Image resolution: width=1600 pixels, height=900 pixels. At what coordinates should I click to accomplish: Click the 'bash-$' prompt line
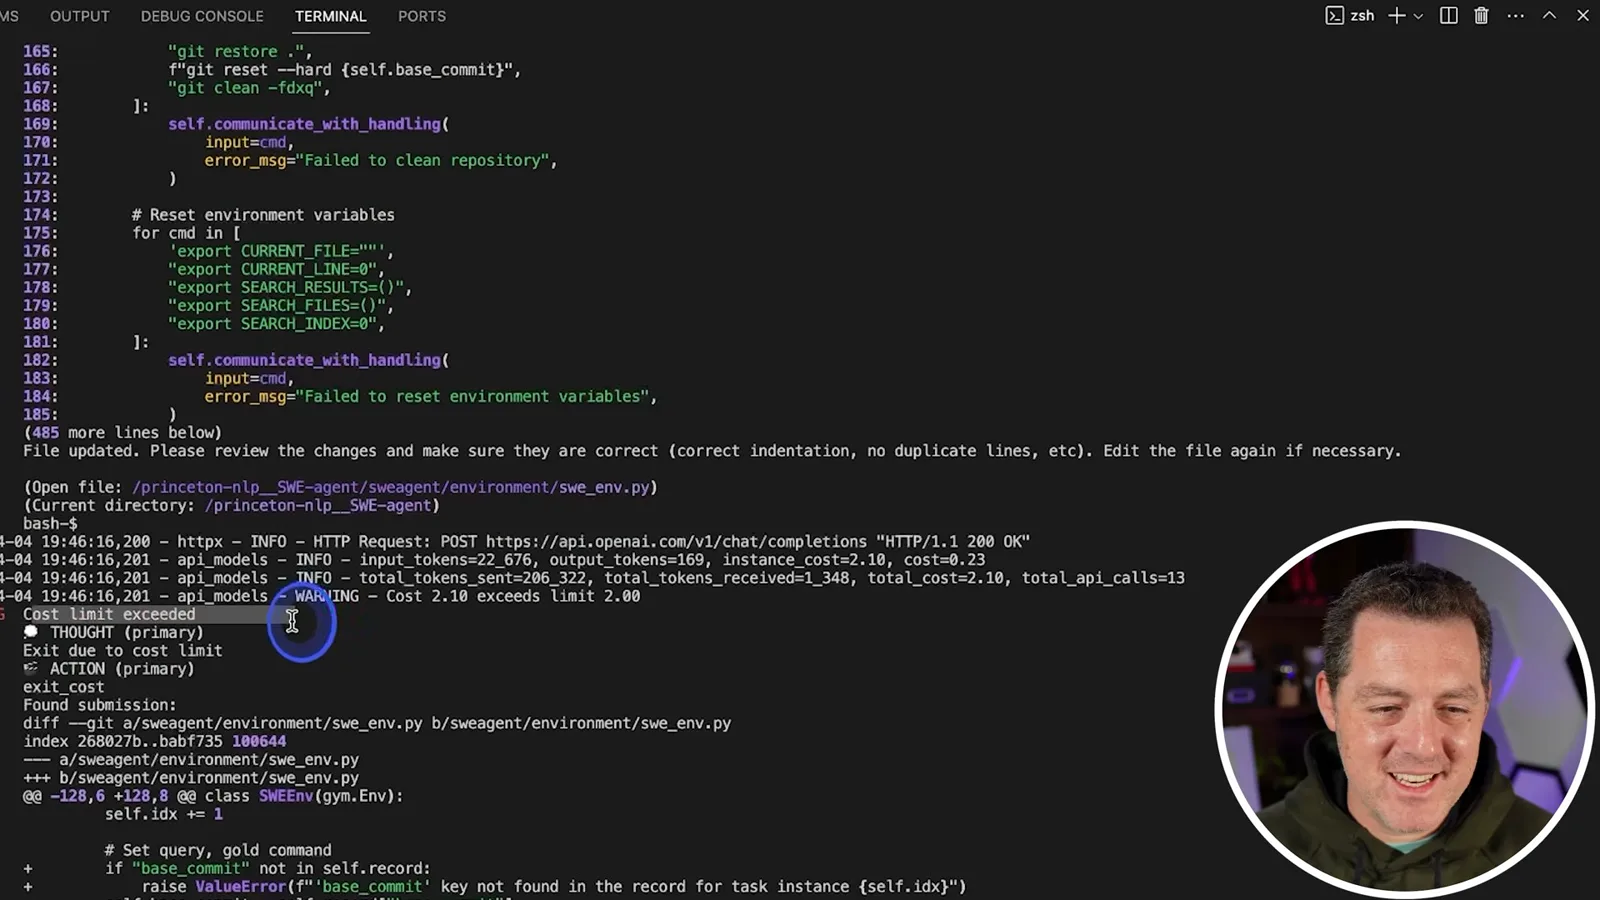tap(50, 523)
